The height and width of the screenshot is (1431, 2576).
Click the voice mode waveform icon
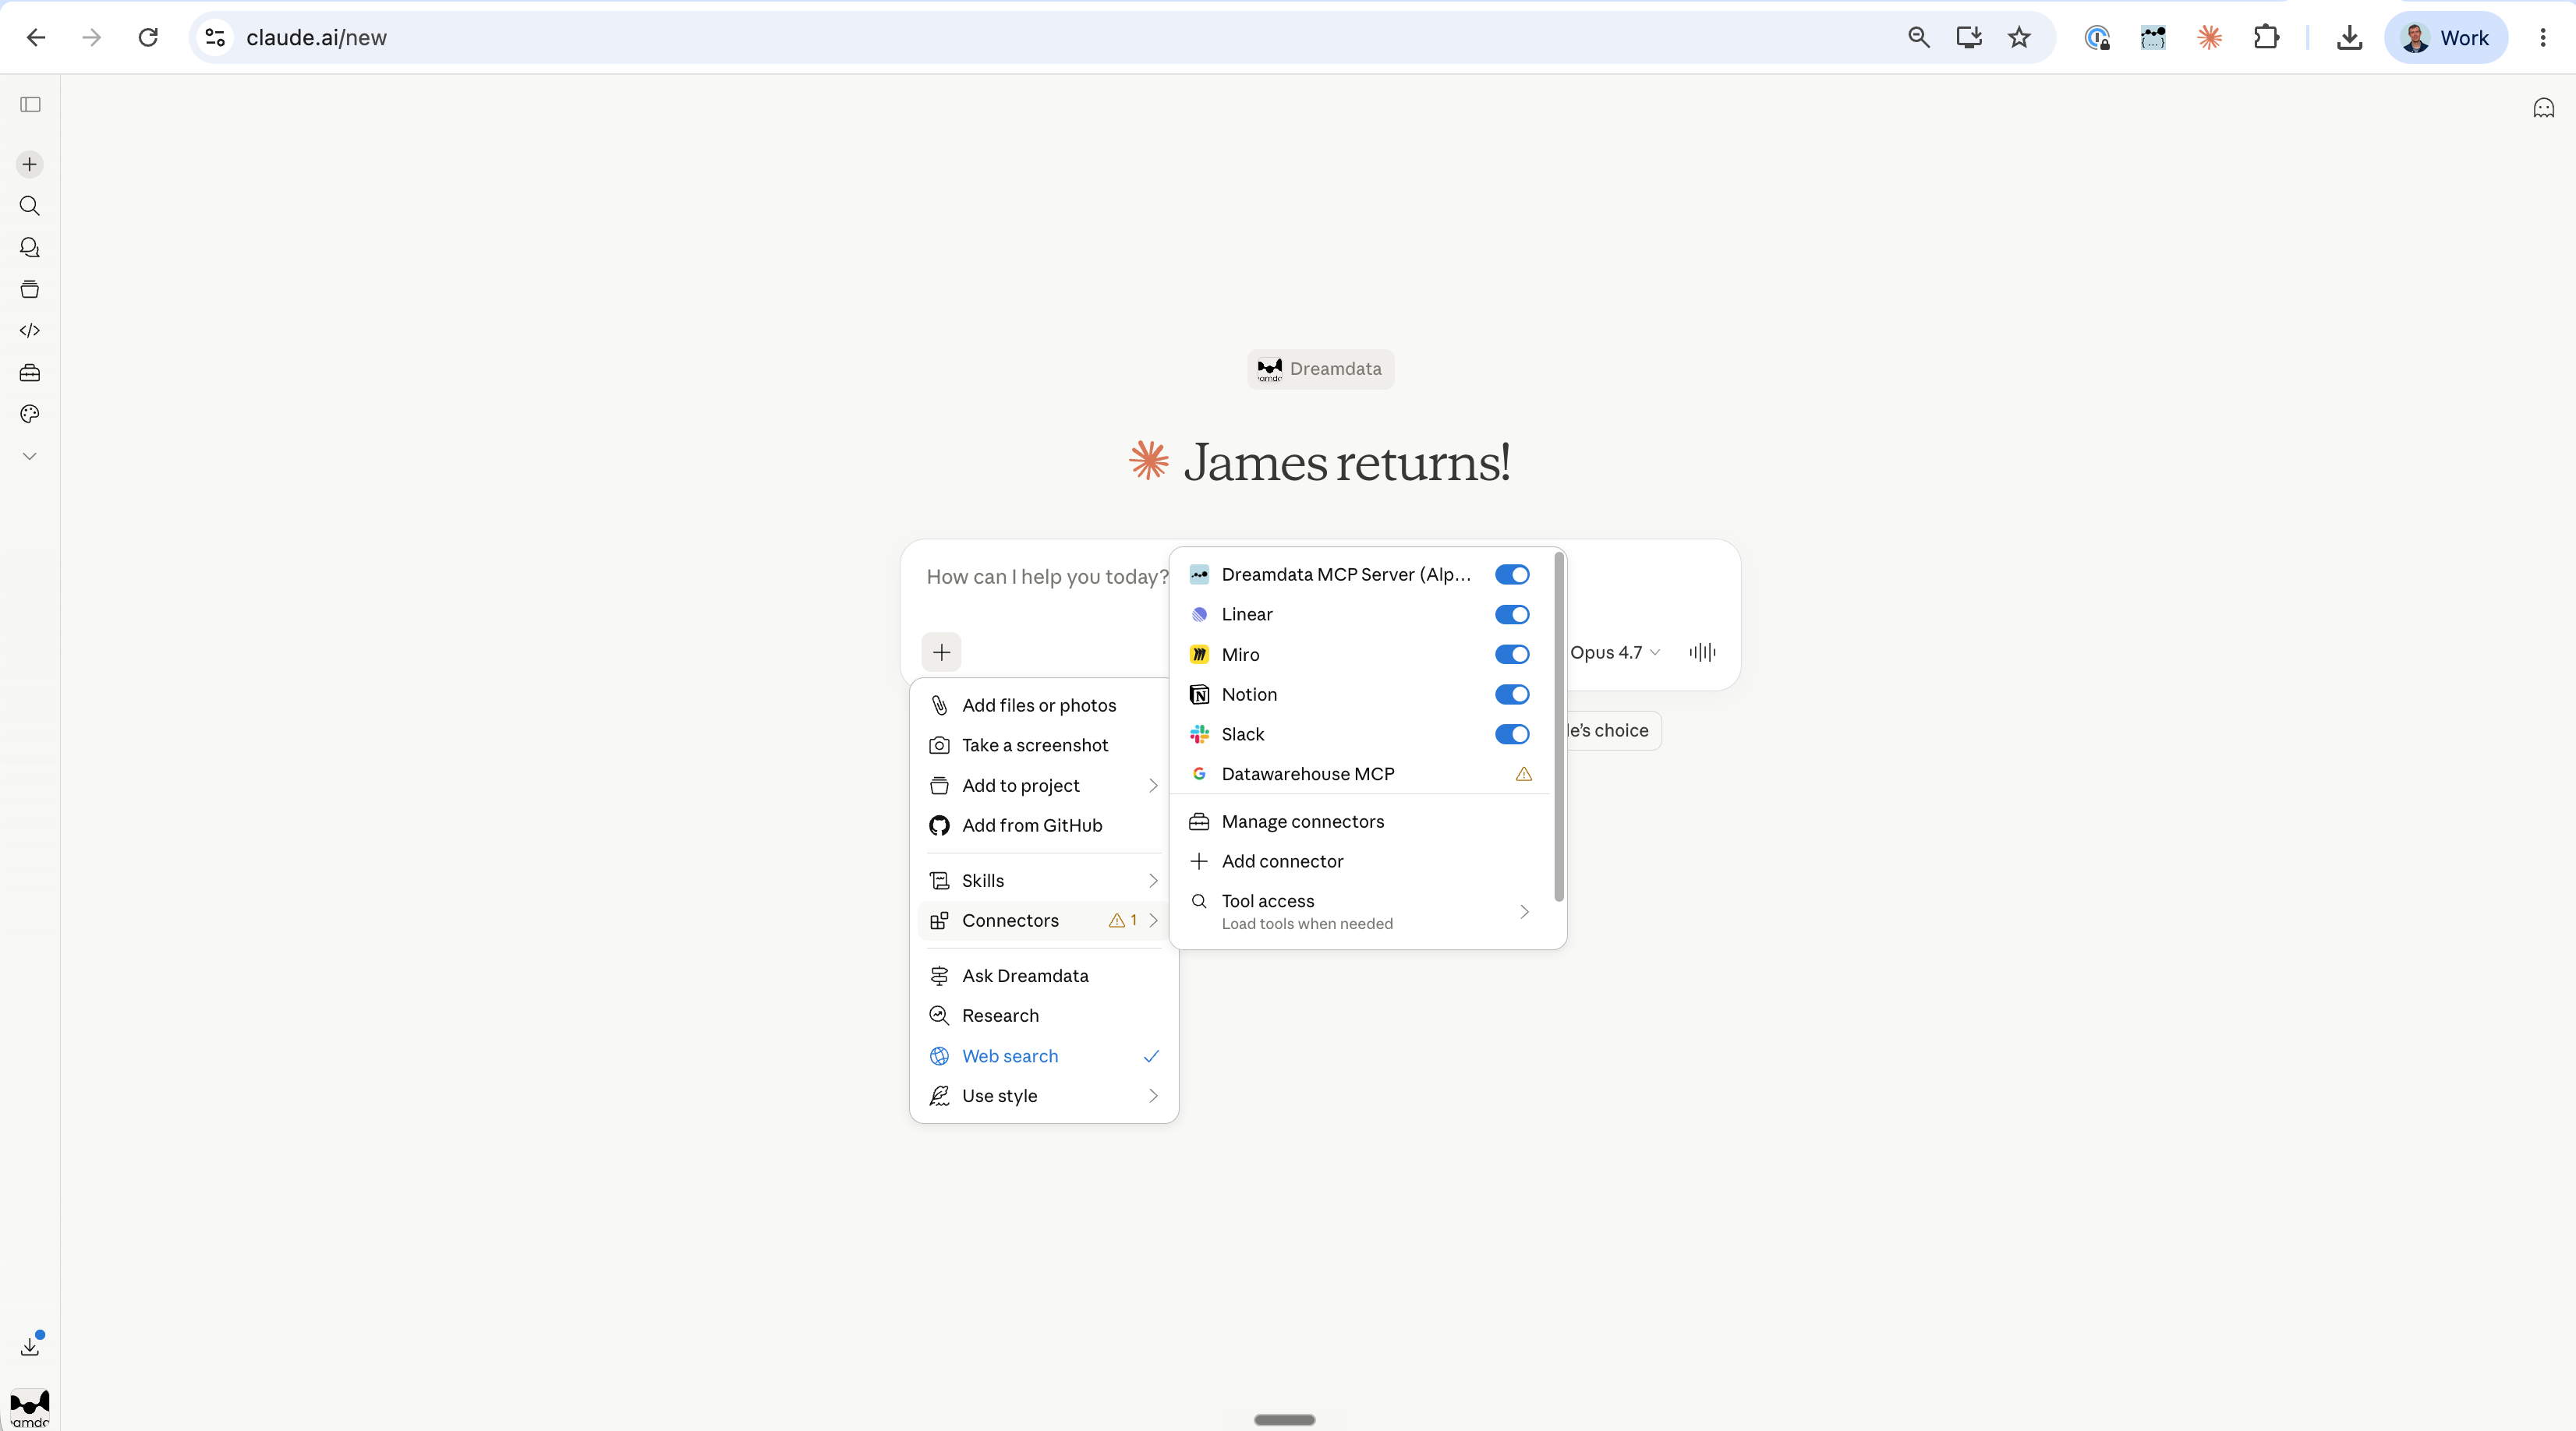(x=1702, y=652)
